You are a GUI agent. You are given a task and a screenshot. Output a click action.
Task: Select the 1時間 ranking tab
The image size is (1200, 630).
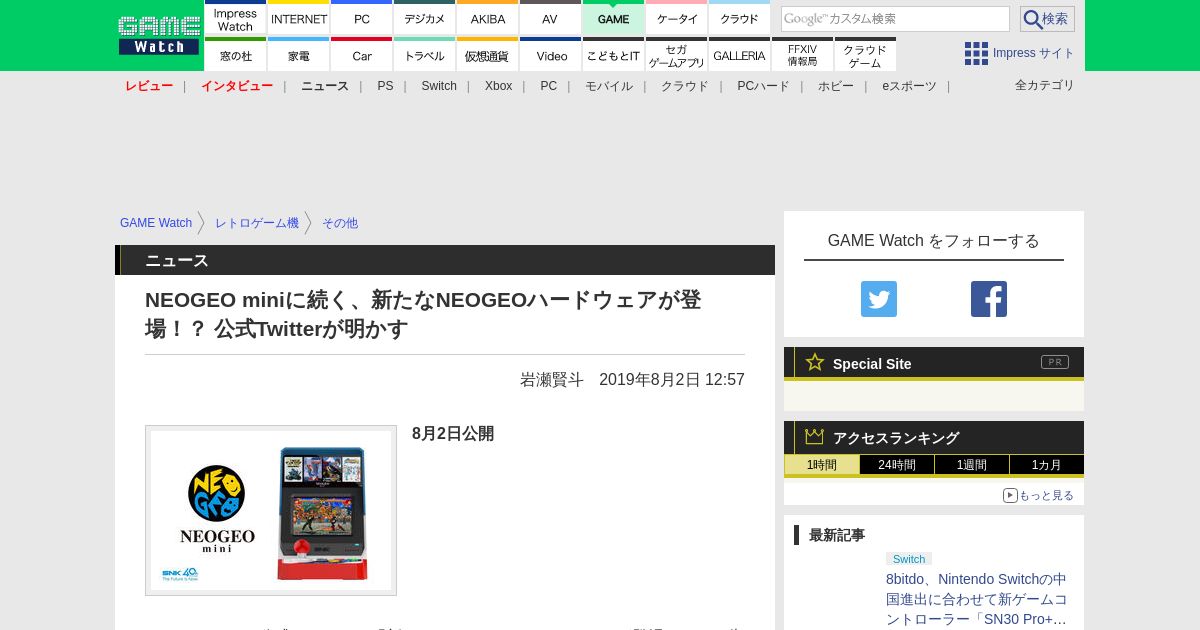pyautogui.click(x=822, y=465)
